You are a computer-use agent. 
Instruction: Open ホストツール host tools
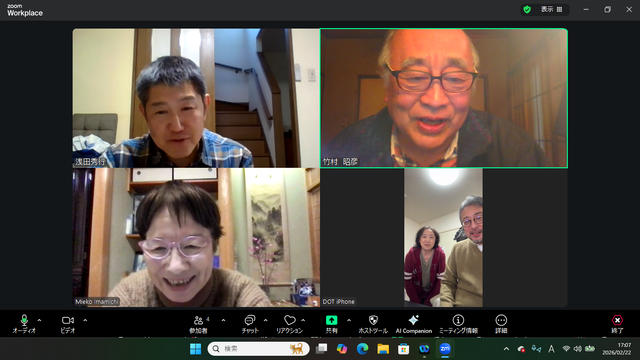click(373, 324)
